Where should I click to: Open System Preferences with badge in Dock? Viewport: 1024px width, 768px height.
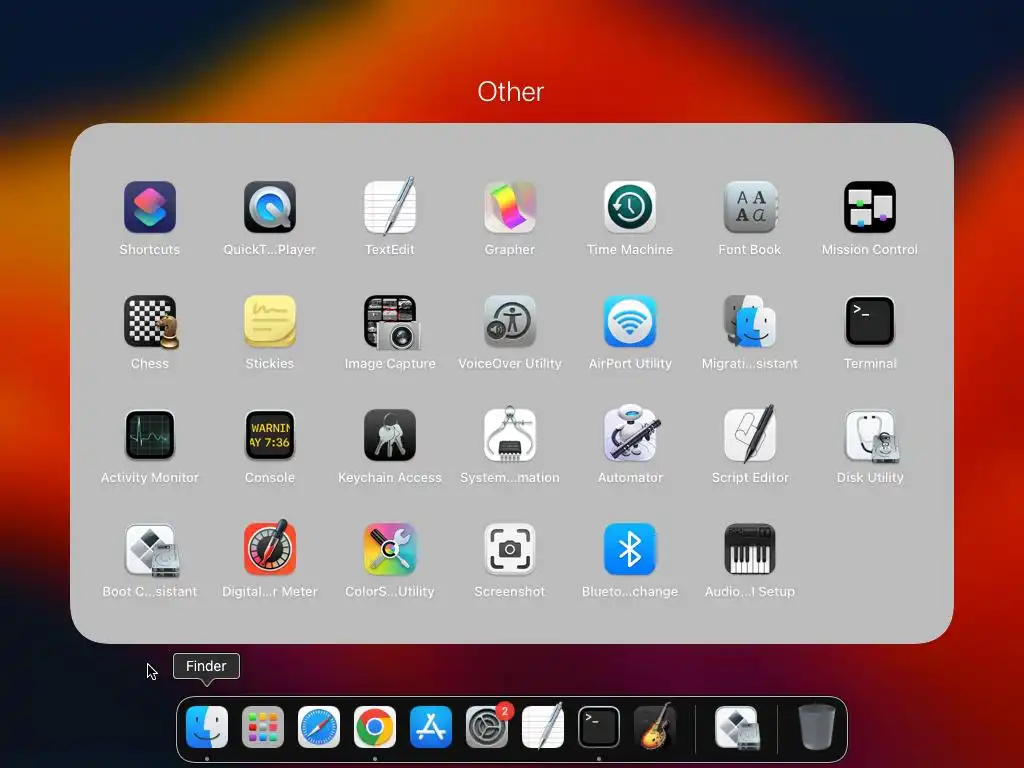pos(487,727)
